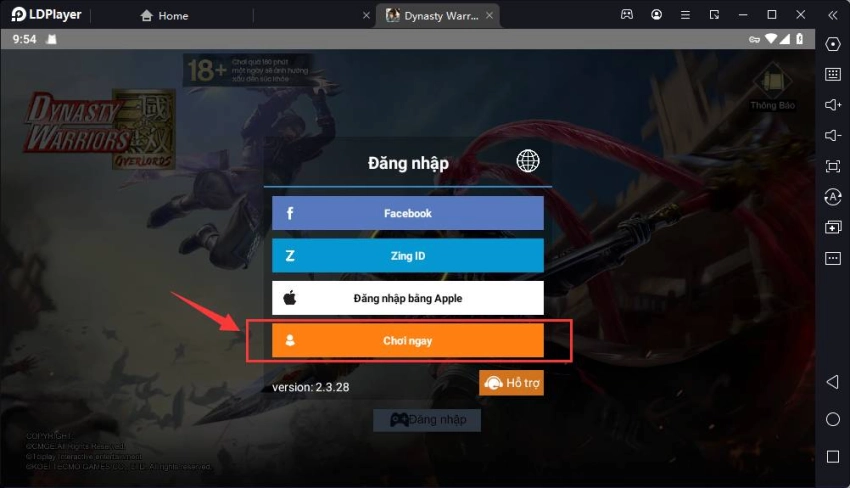Log in with Facebook button
The image size is (850, 488).
408,213
